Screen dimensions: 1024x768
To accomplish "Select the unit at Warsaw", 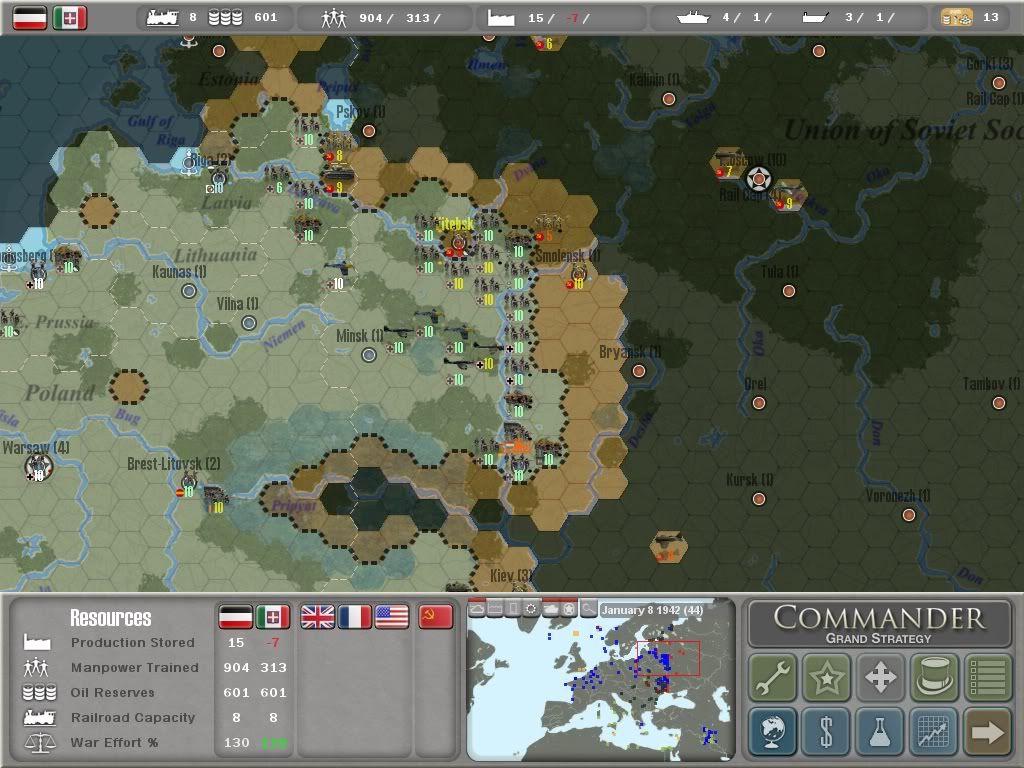I will 39,467.
